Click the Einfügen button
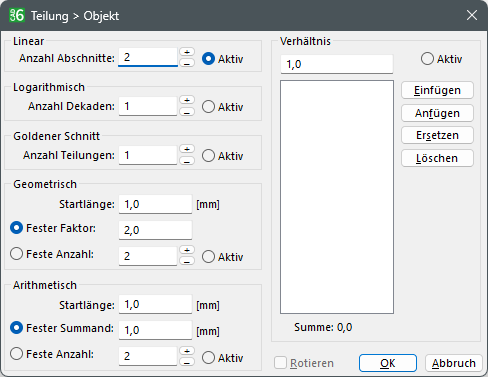The height and width of the screenshot is (377, 488). (x=437, y=90)
